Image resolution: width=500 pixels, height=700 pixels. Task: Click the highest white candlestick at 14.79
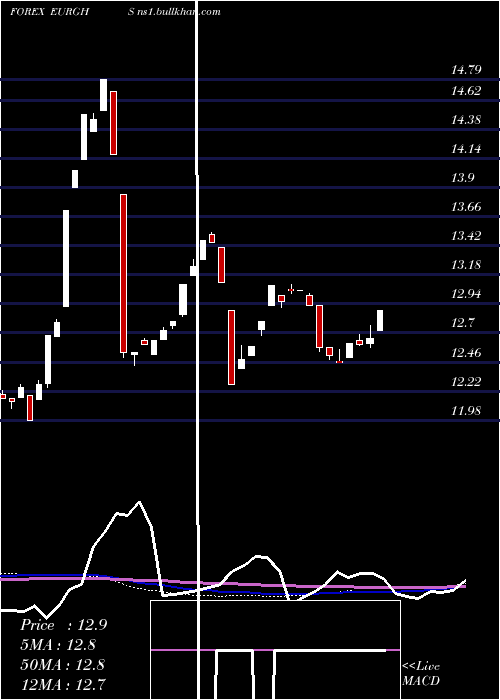(x=103, y=95)
